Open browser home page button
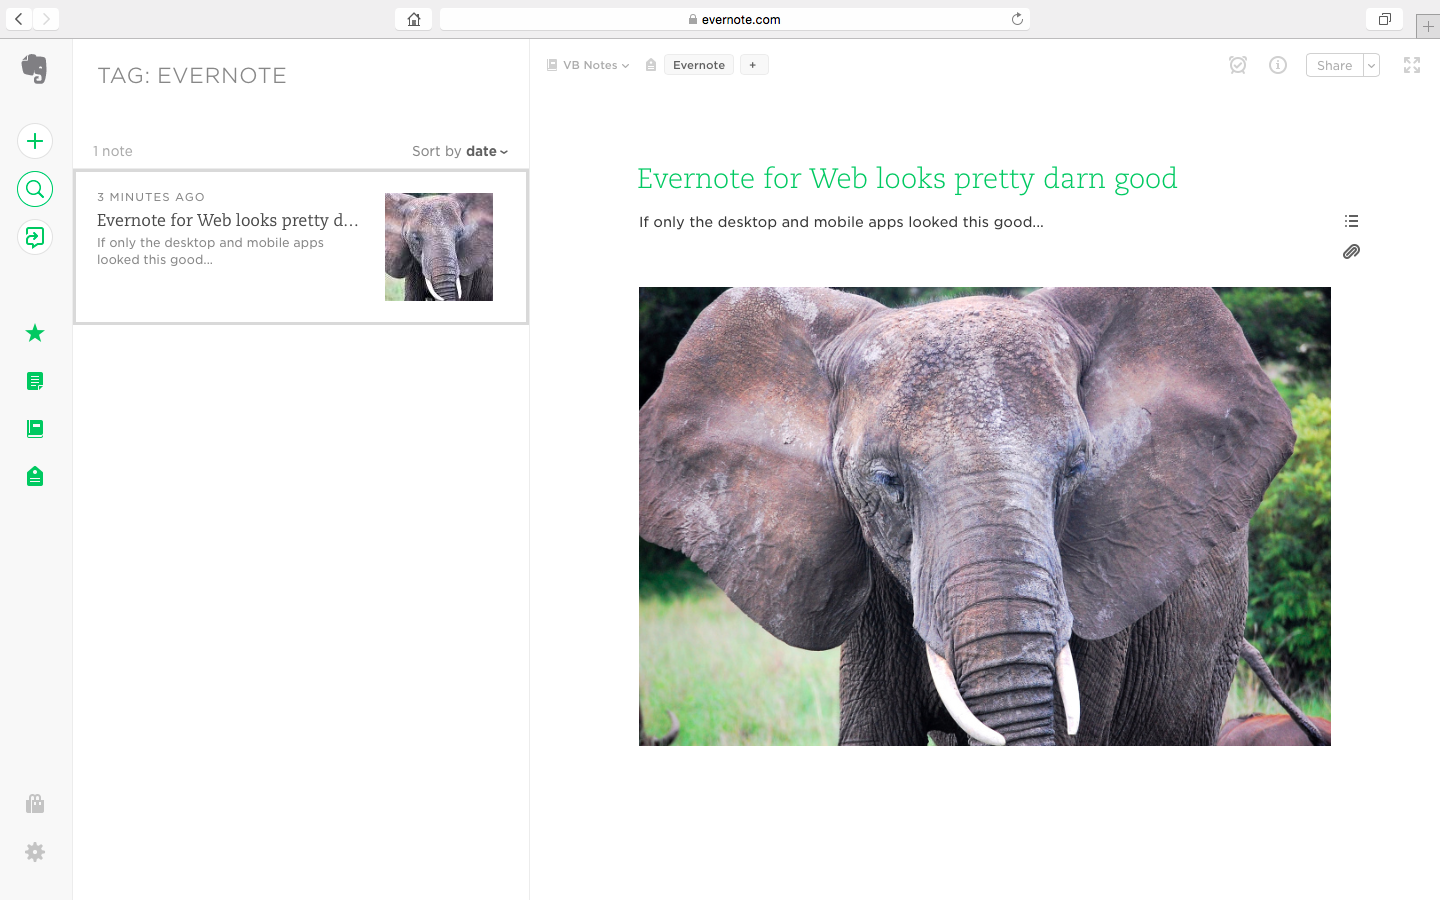1440x900 pixels. point(413,19)
